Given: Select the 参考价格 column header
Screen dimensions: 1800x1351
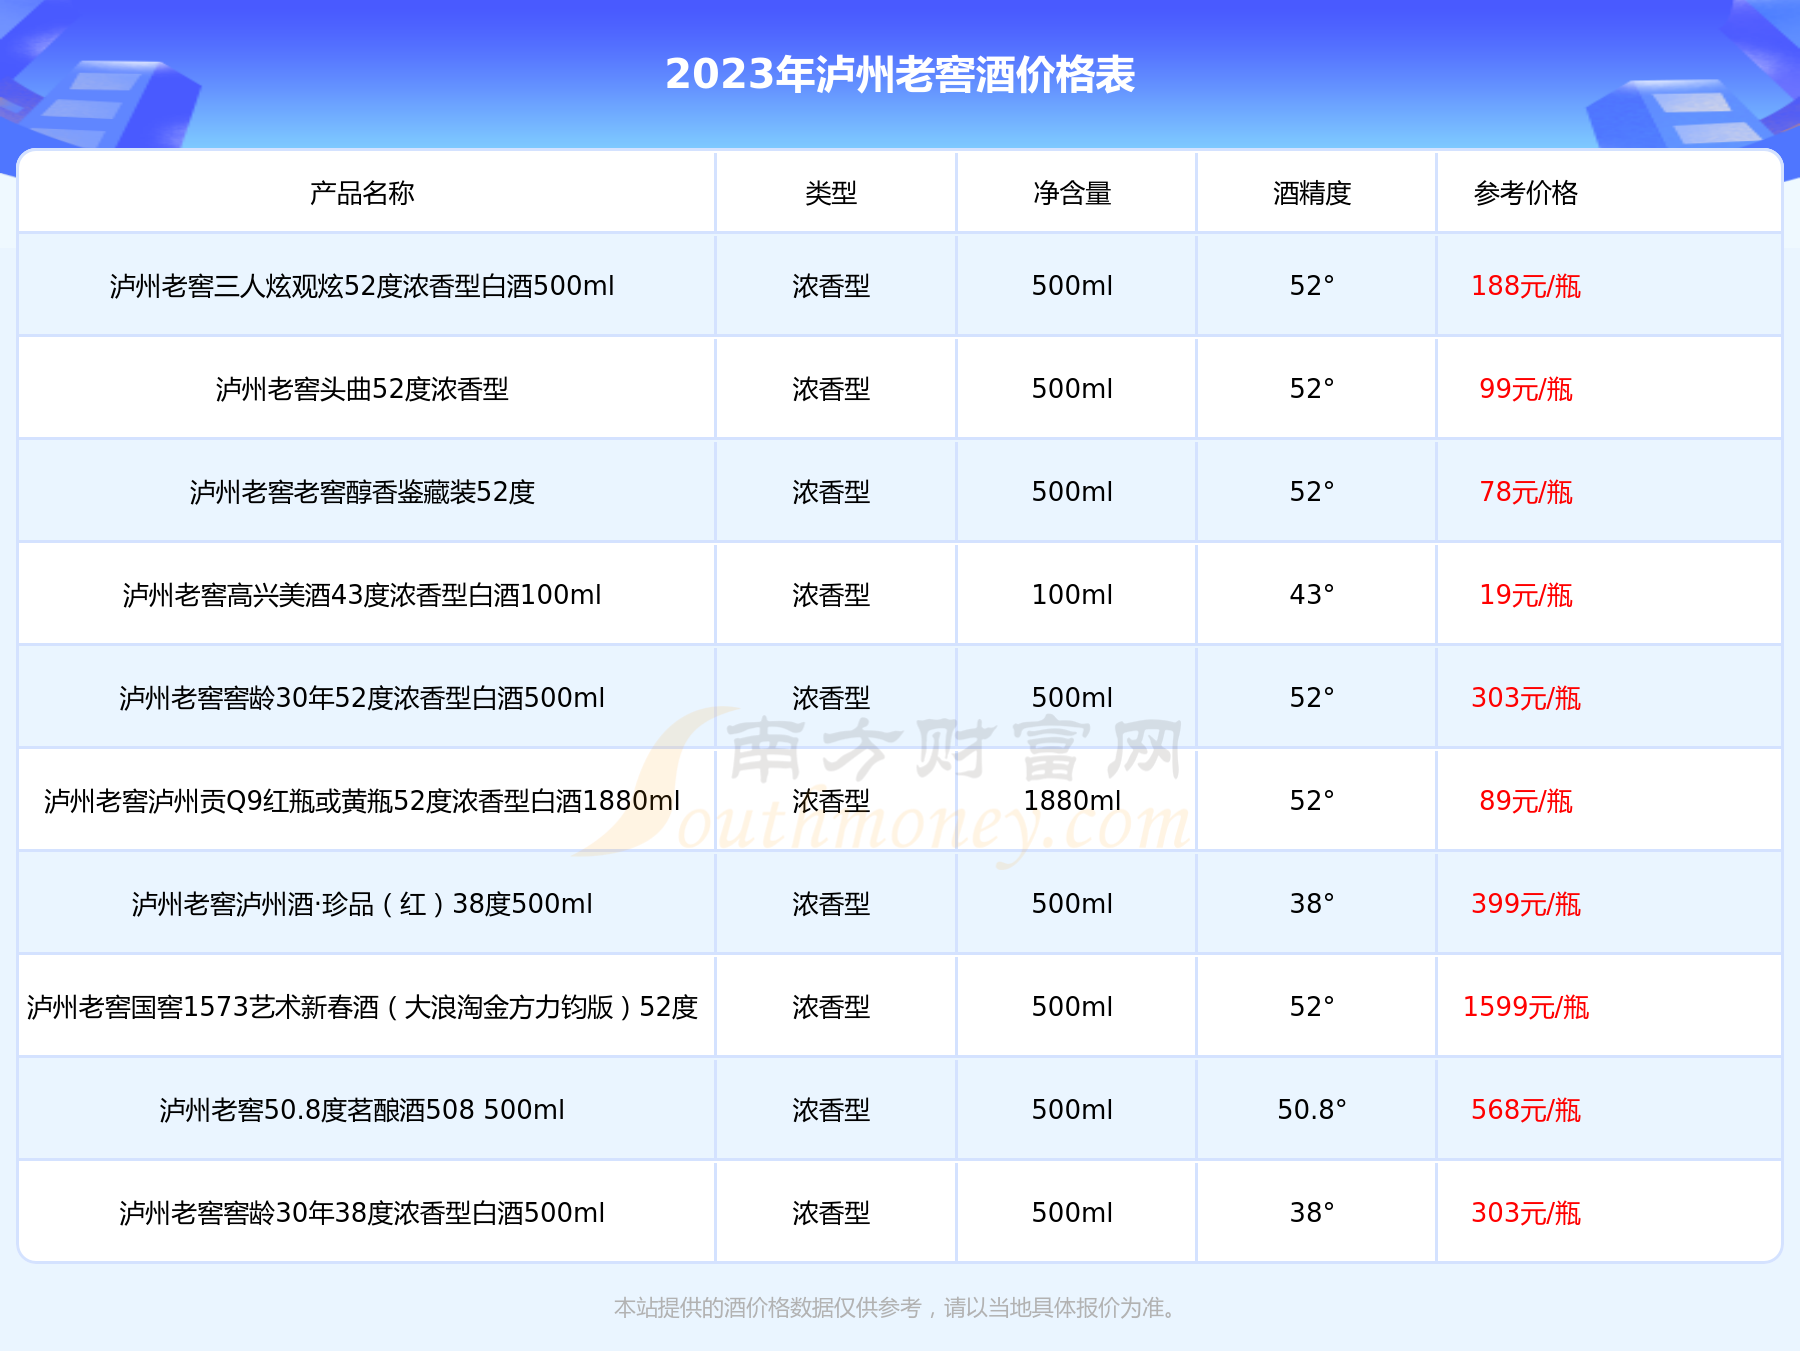Looking at the screenshot, I should click(1526, 193).
